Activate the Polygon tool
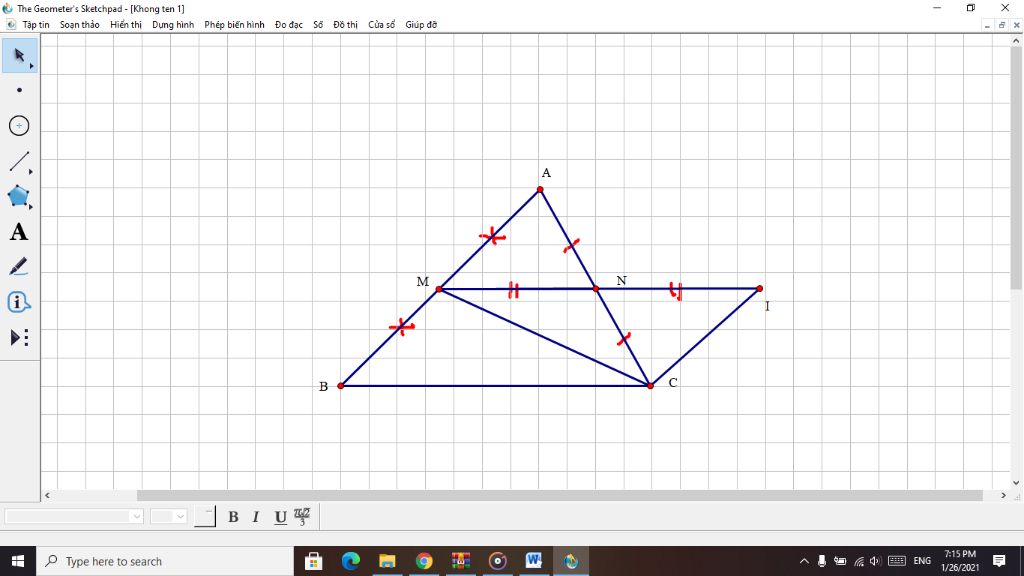This screenshot has height=576, width=1024. pyautogui.click(x=19, y=196)
